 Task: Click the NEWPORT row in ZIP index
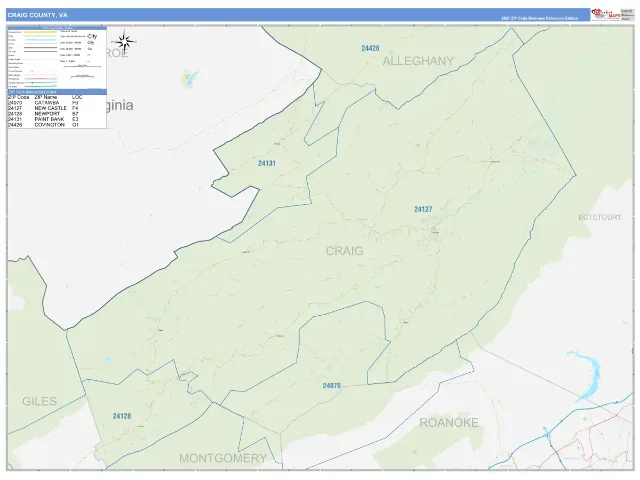pos(57,114)
